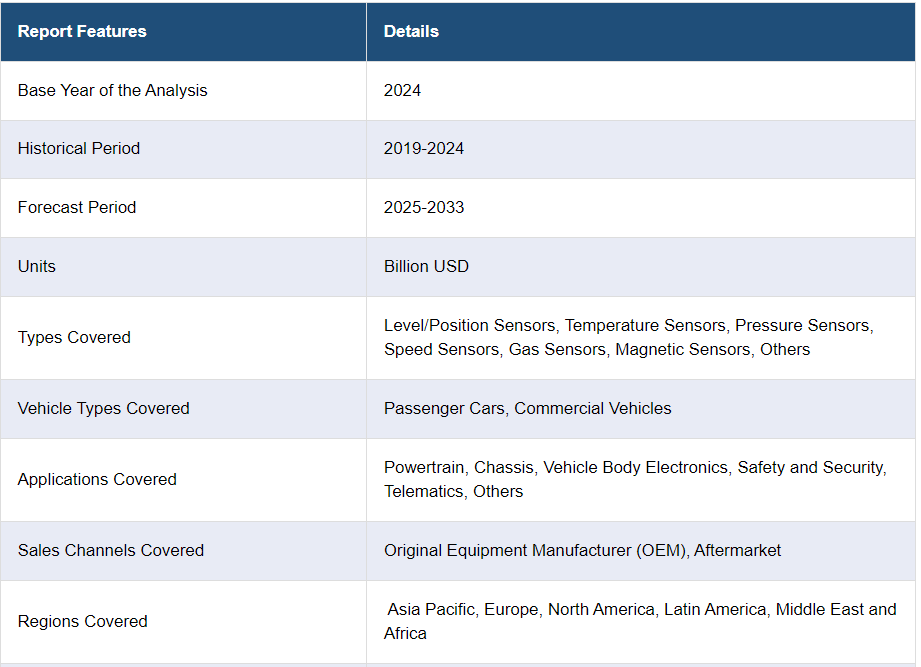
Task: Click the 2025-2033 forecast value
Action: click(x=424, y=207)
